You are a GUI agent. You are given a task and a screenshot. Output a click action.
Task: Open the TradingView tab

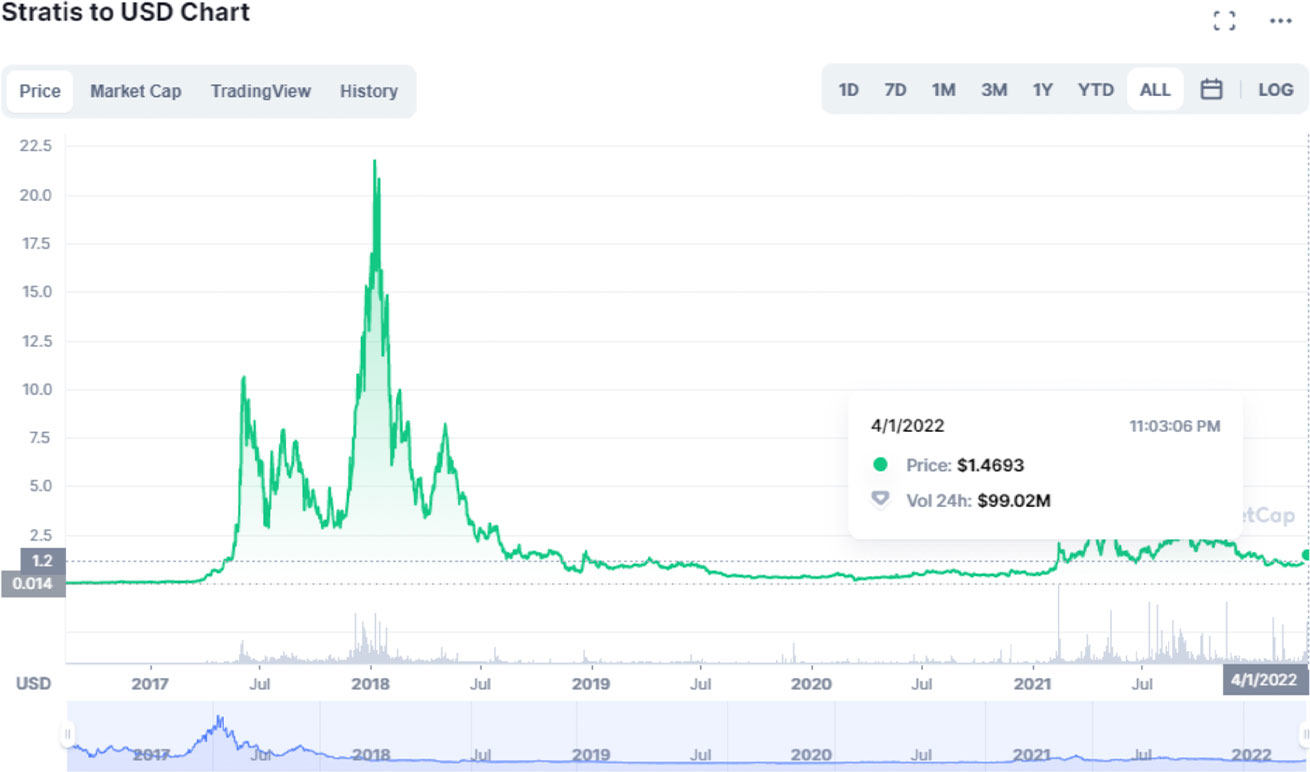click(x=260, y=91)
